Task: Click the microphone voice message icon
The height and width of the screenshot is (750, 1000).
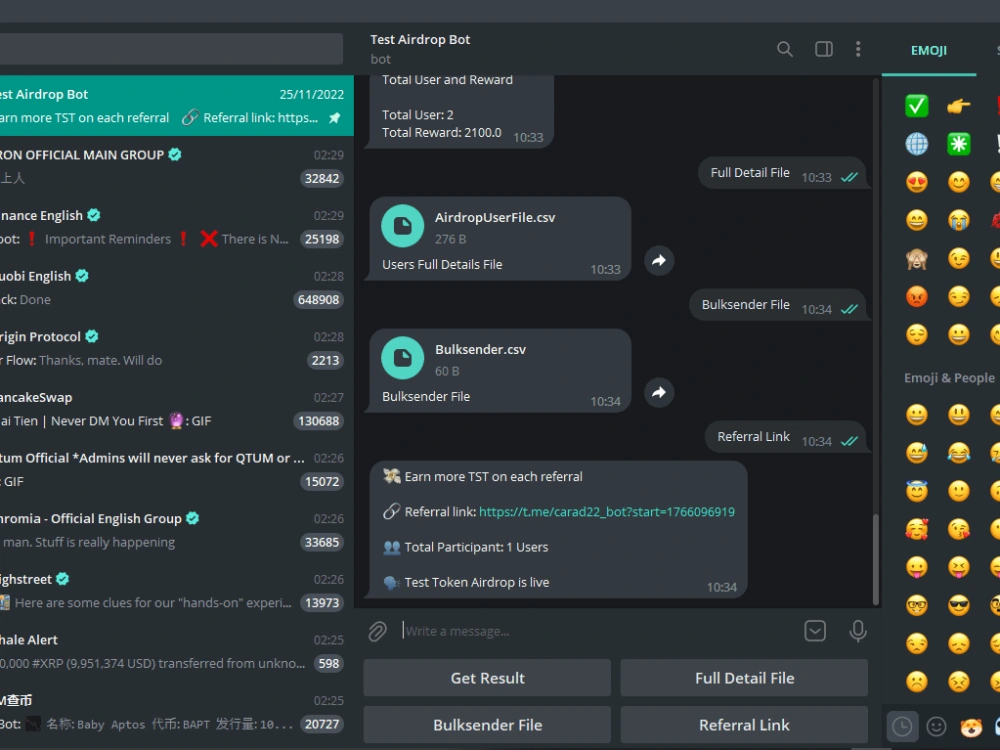Action: click(x=858, y=631)
